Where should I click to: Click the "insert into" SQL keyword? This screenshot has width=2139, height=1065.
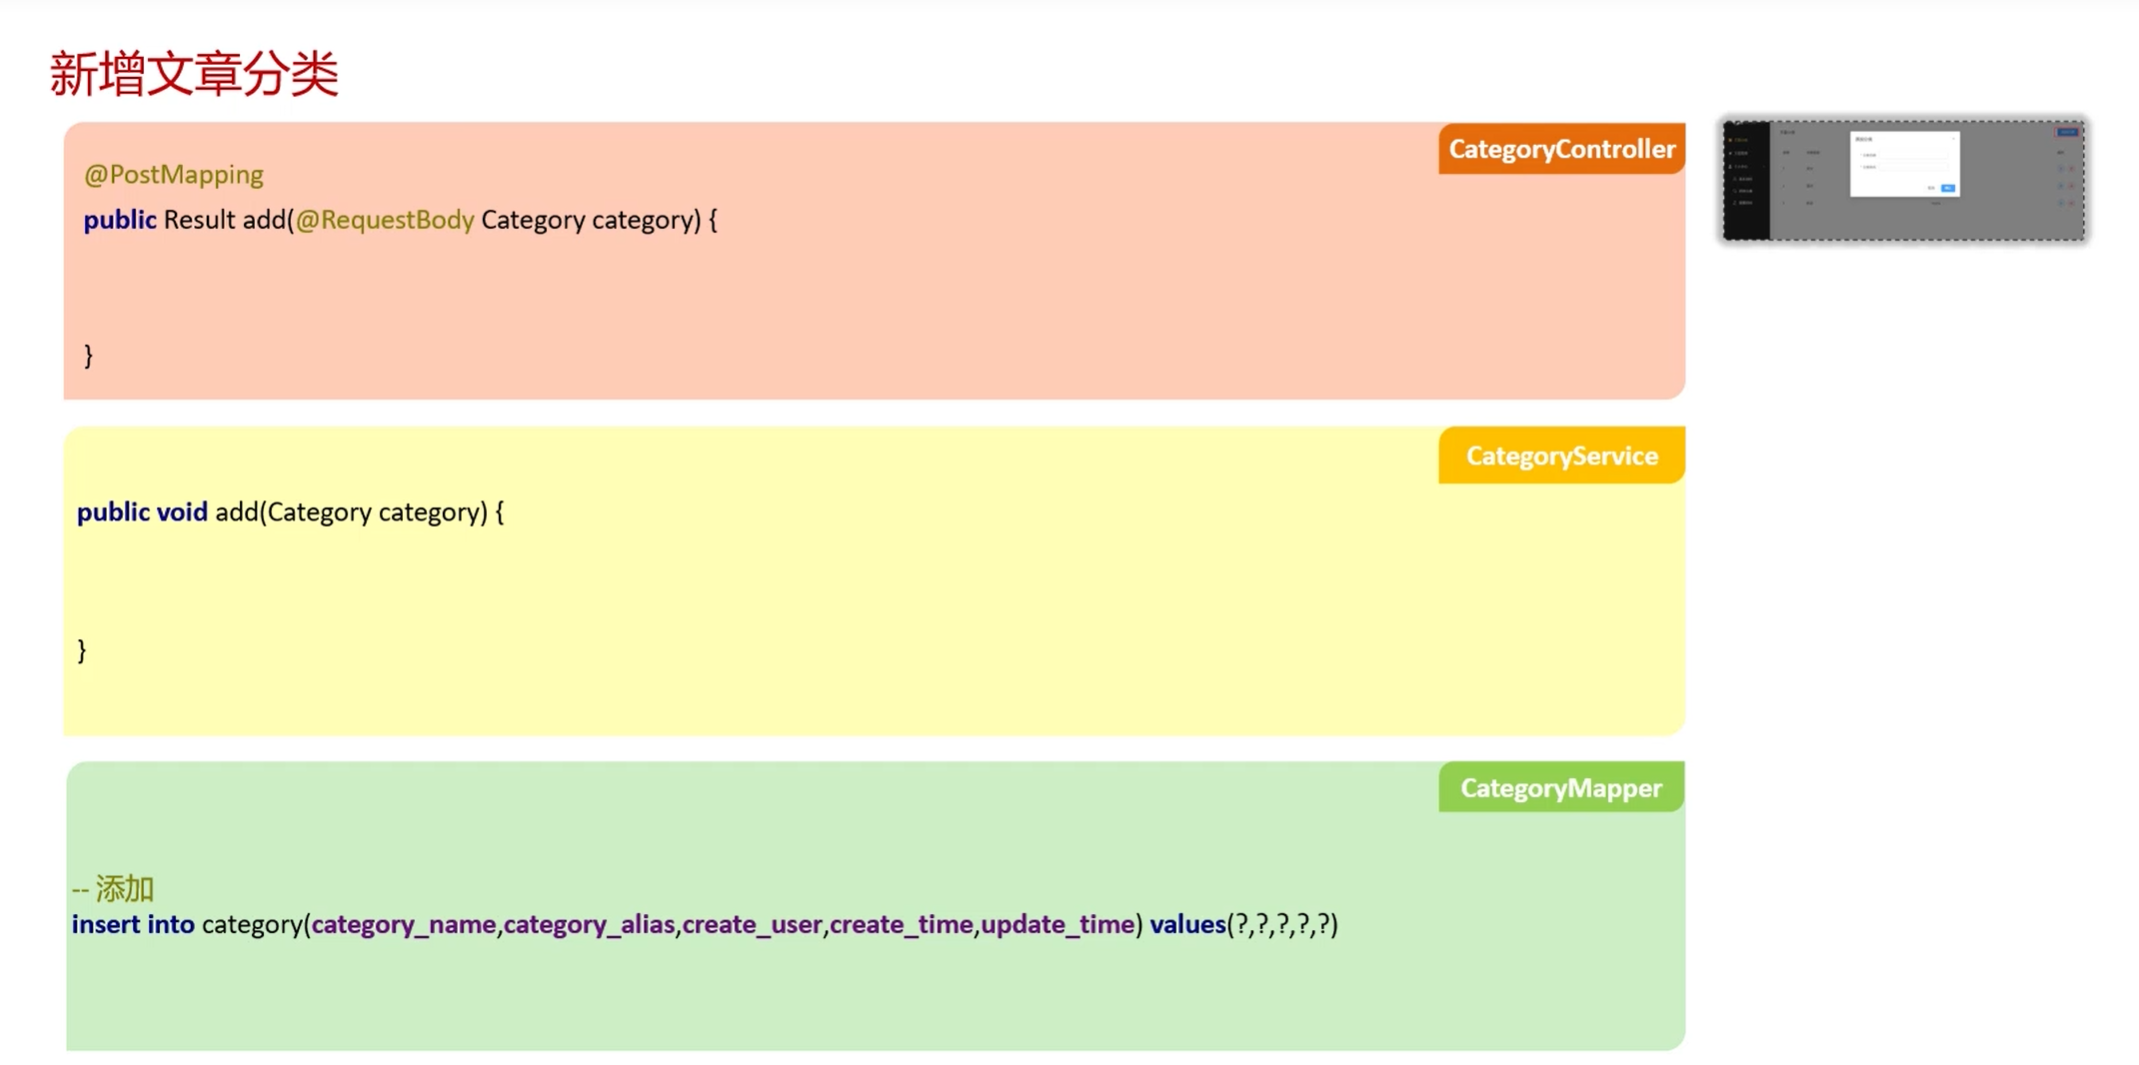pos(133,924)
